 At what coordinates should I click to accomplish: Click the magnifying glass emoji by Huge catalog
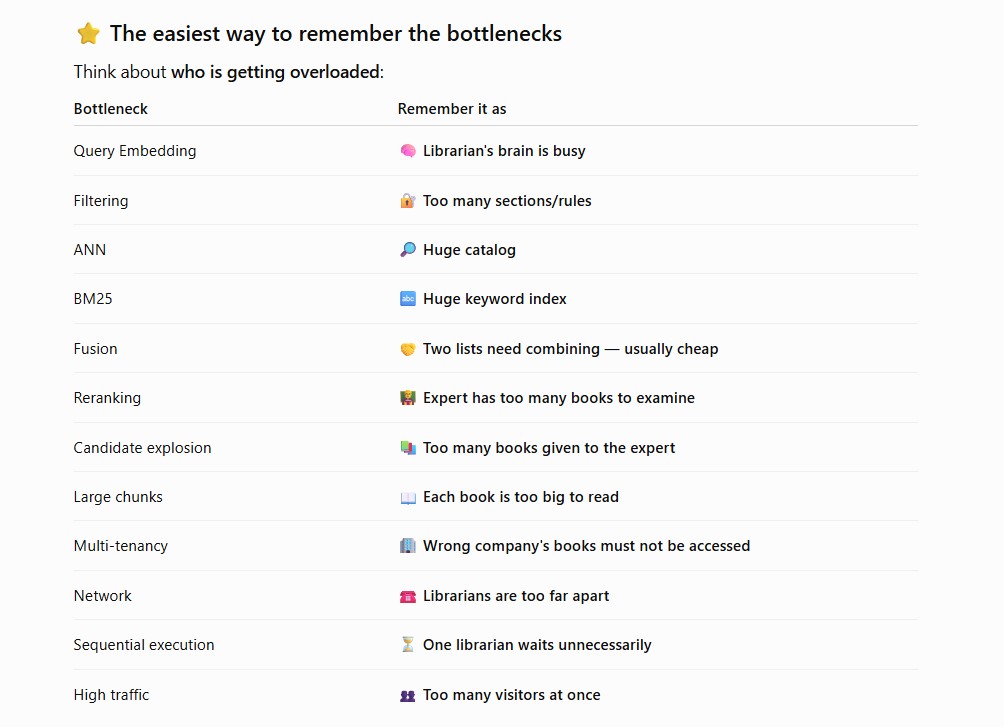coord(408,250)
